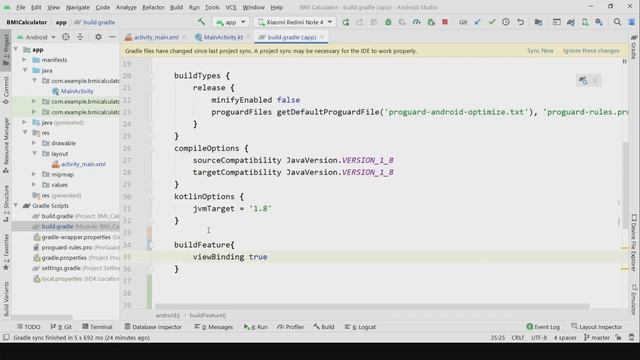This screenshot has height=360, width=640.
Task: Open the Device File Explorer side panel
Action: pos(634,243)
